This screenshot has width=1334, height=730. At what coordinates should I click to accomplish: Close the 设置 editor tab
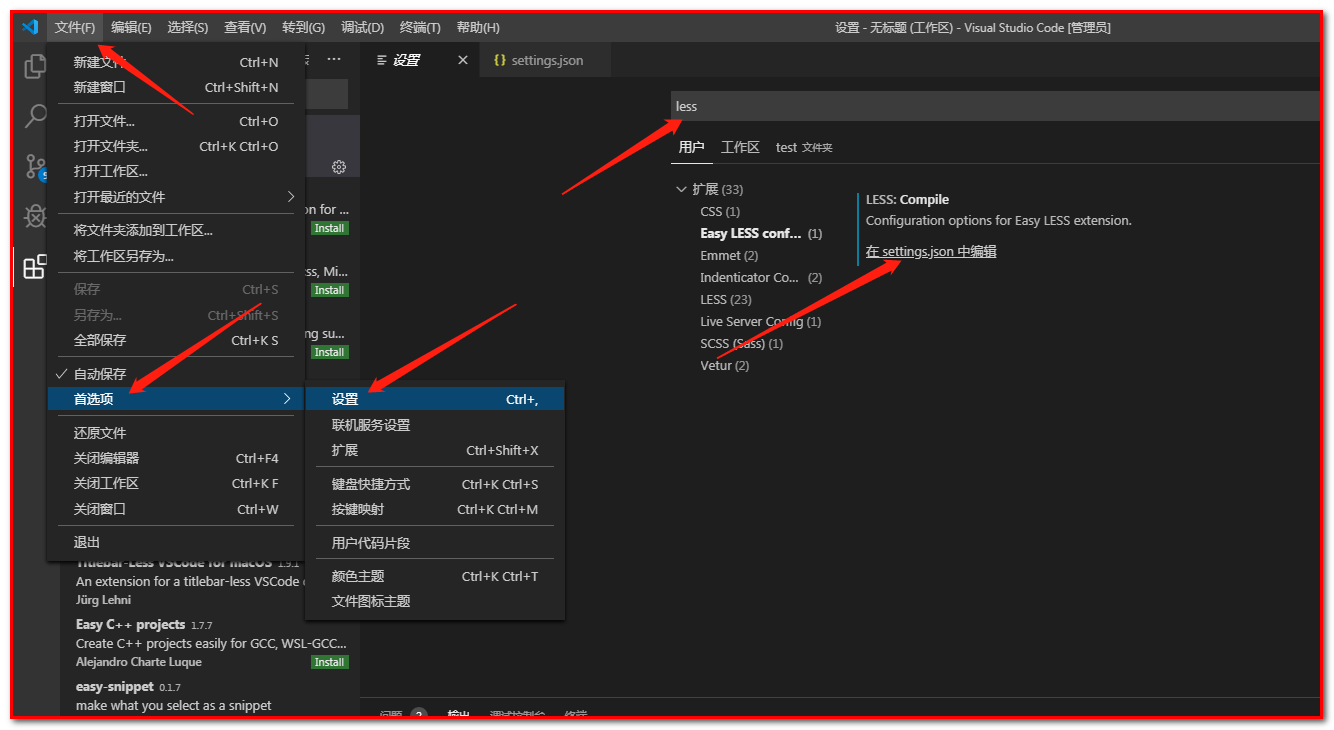[463, 60]
